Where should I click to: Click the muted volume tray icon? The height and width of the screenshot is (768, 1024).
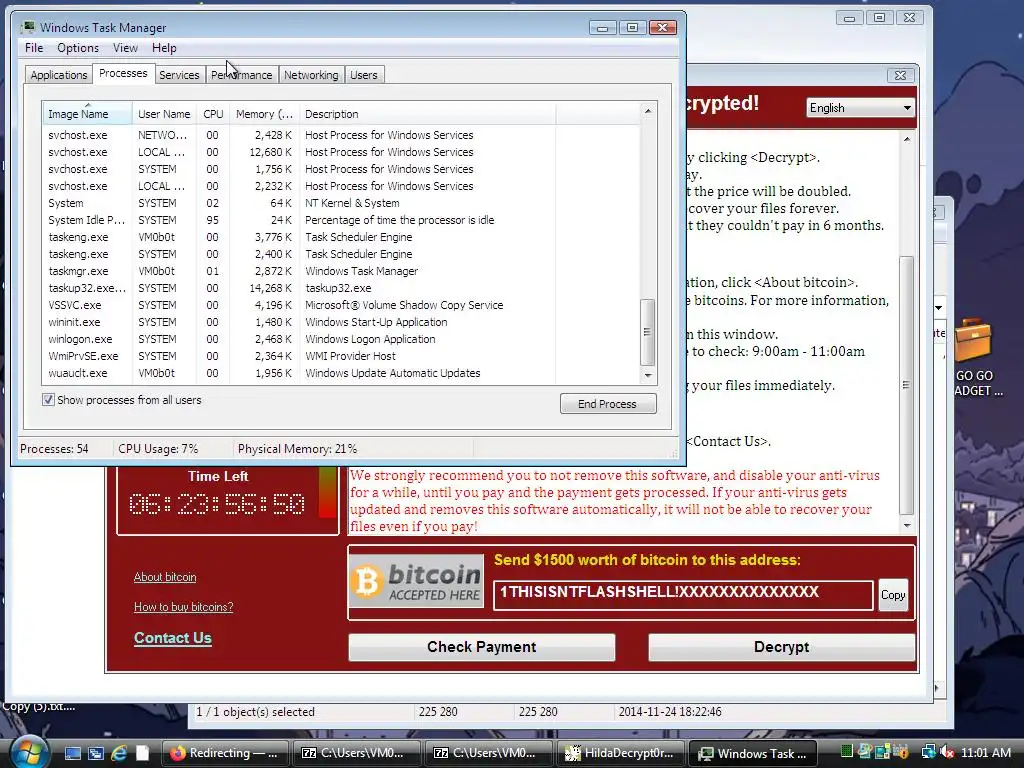[947, 753]
